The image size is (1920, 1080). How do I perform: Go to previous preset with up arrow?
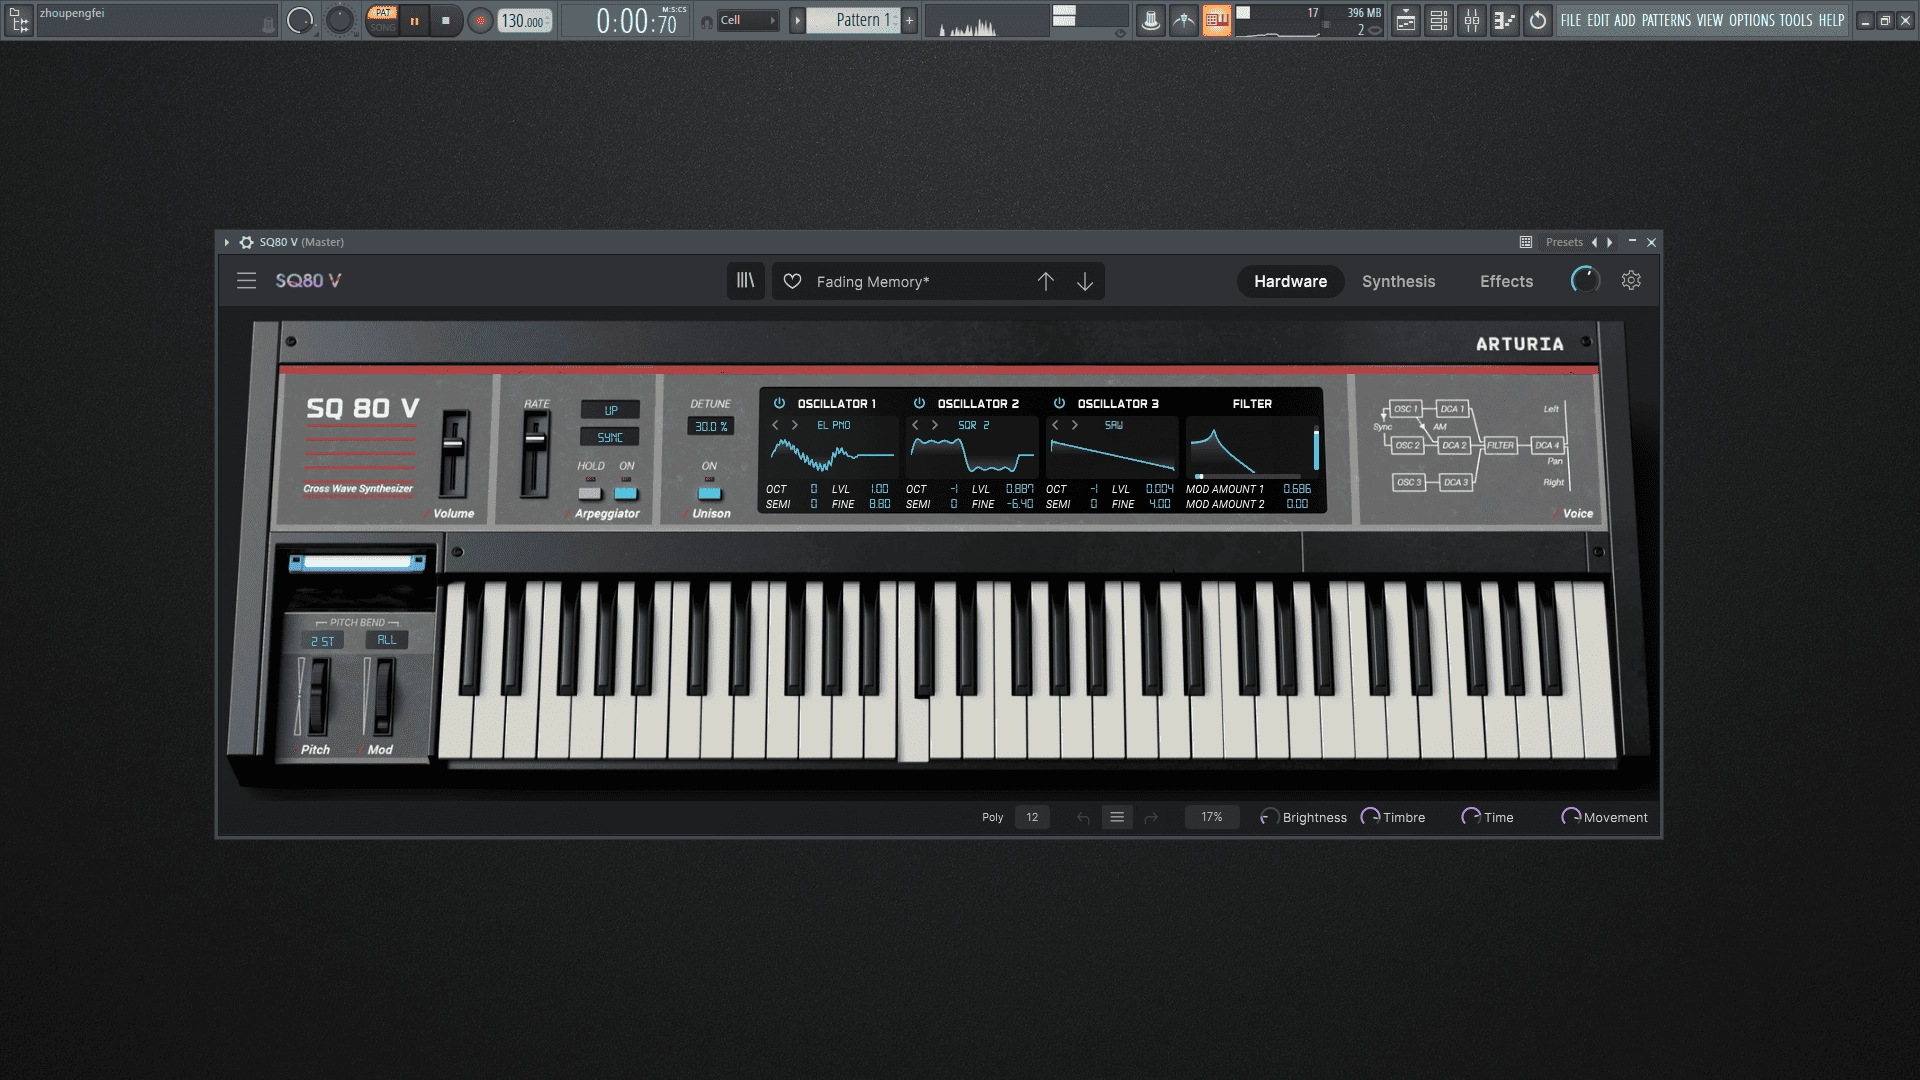click(x=1045, y=282)
